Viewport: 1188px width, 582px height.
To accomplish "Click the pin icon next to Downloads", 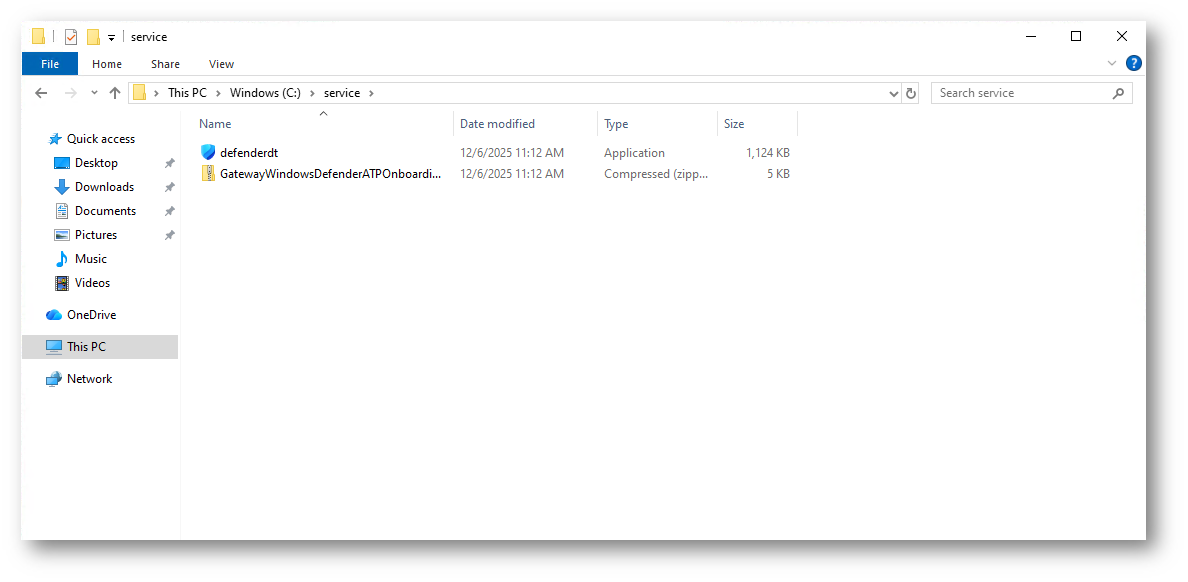I will pyautogui.click(x=170, y=187).
